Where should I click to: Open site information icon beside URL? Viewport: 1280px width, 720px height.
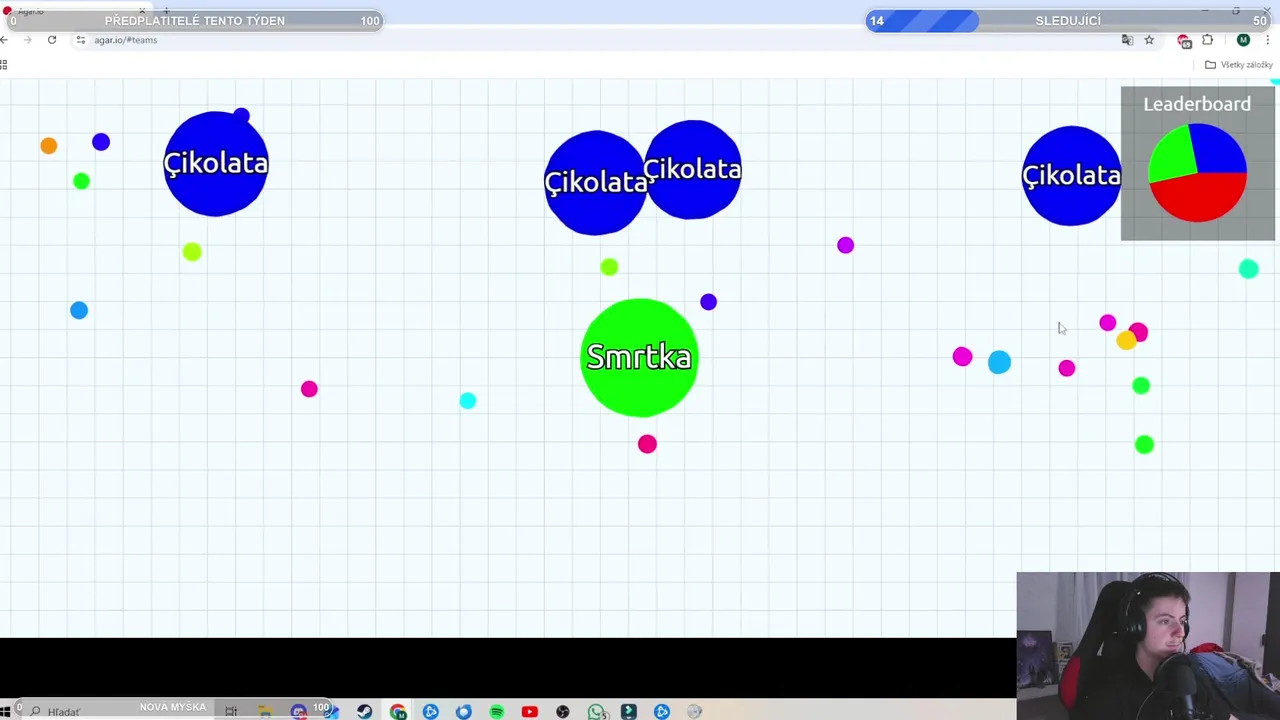click(x=81, y=40)
